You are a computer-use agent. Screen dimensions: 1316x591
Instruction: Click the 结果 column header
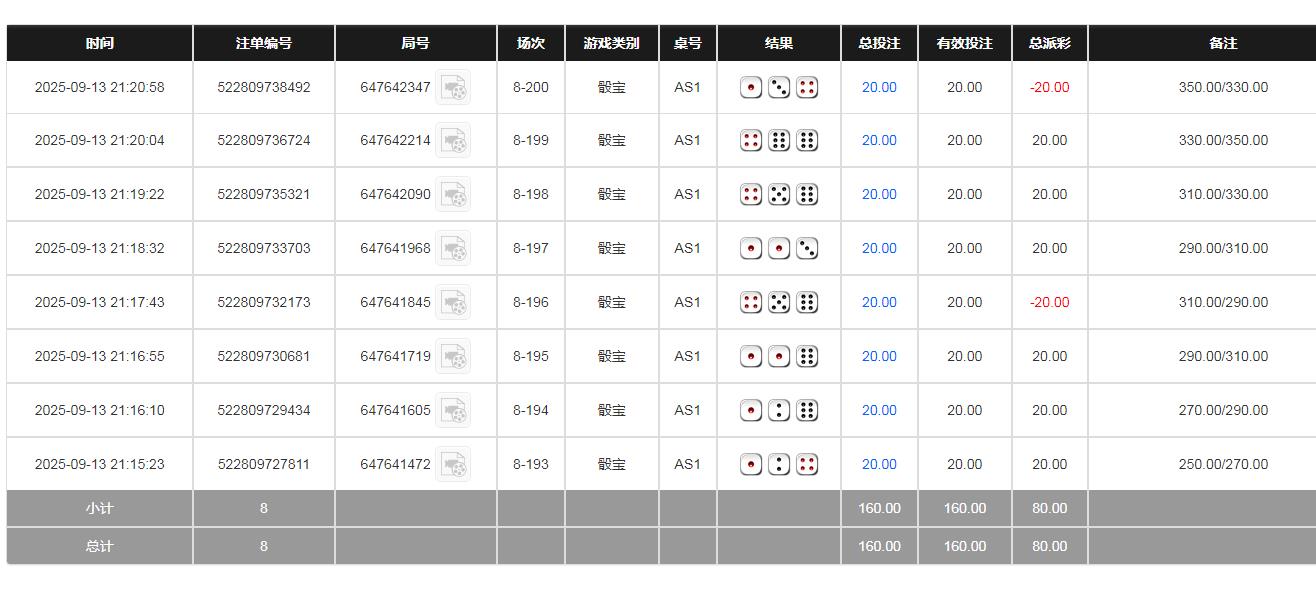(779, 44)
